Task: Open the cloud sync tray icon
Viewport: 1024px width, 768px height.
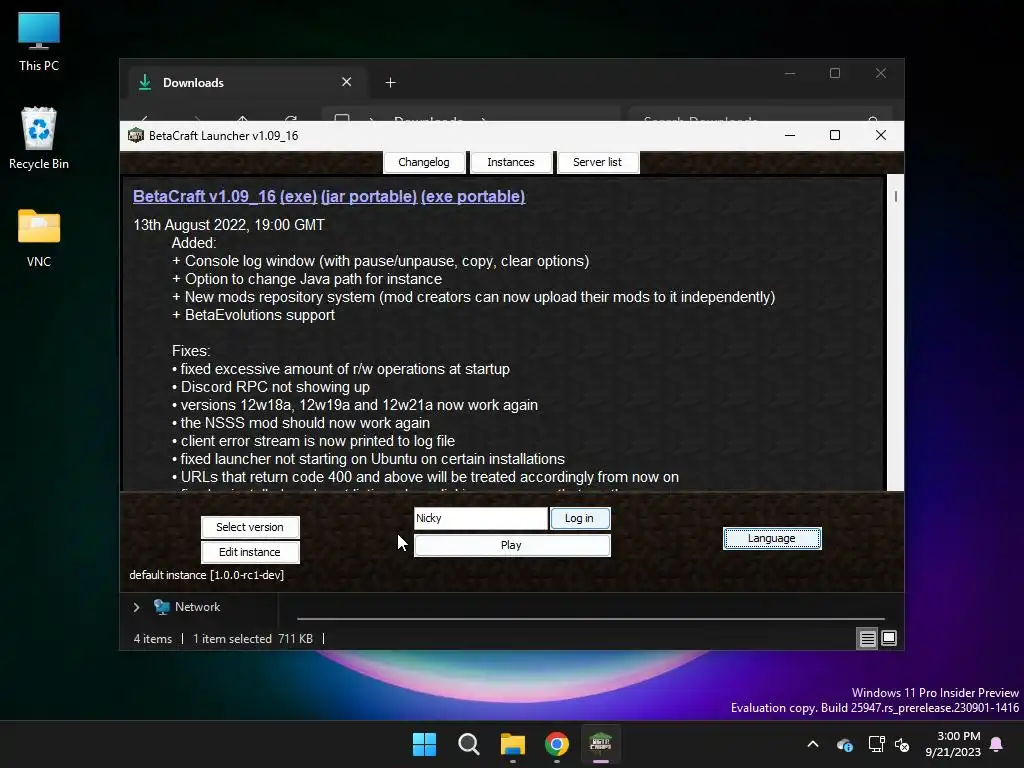Action: click(844, 744)
